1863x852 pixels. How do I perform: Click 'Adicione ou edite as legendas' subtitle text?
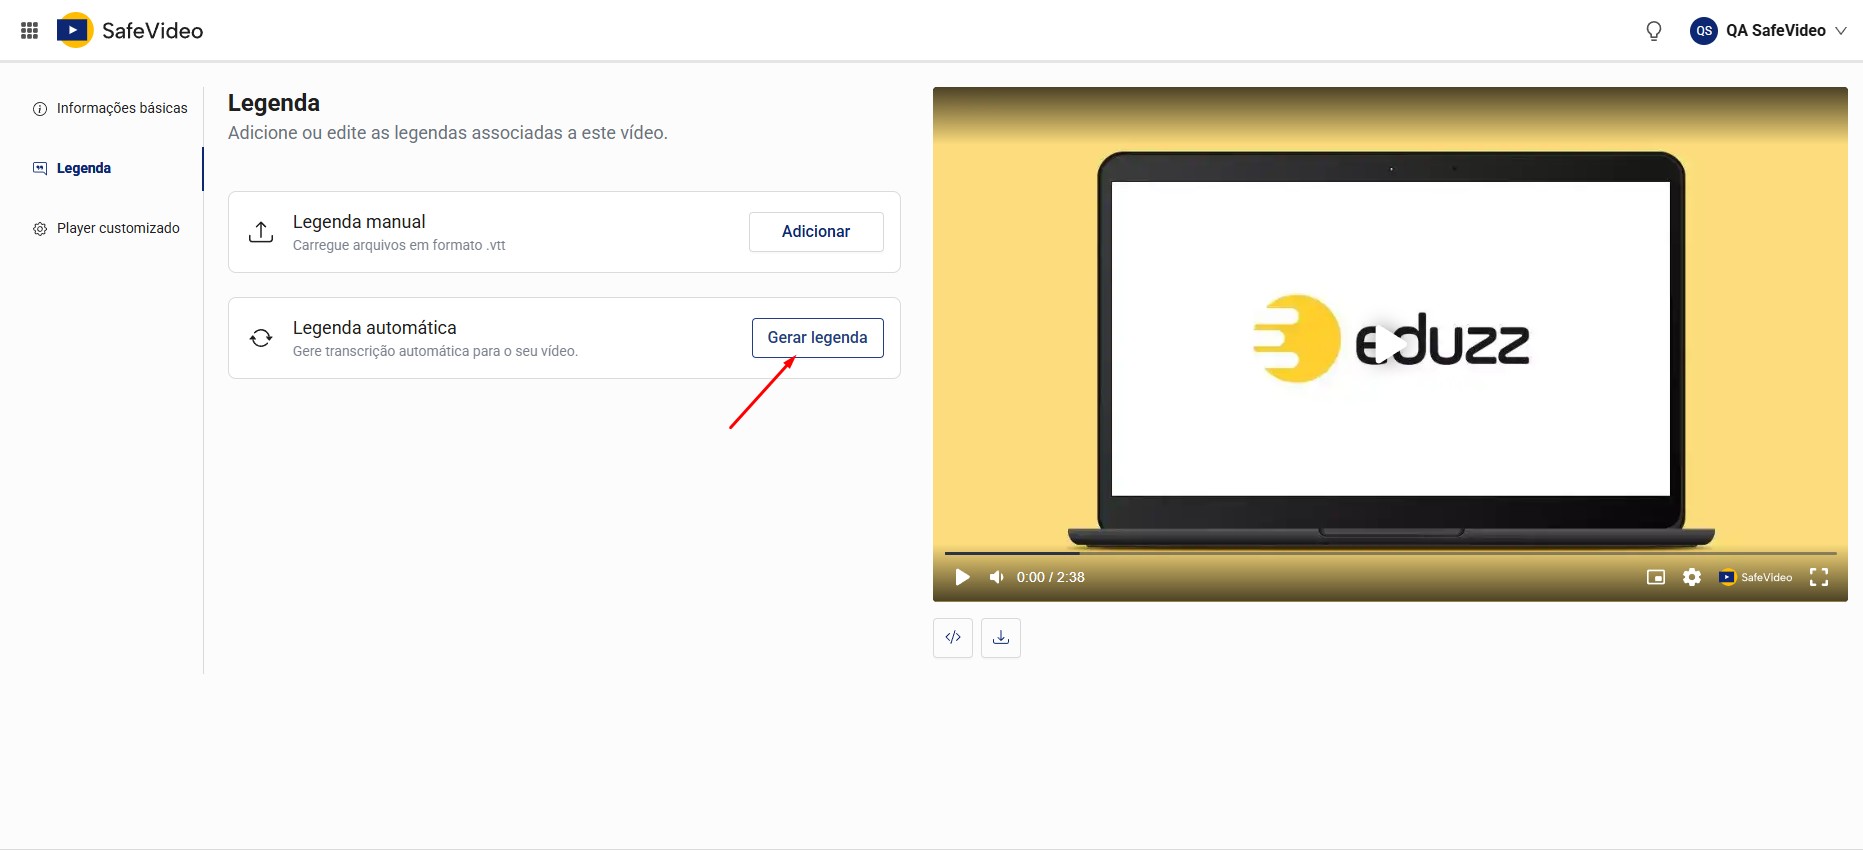448,133
